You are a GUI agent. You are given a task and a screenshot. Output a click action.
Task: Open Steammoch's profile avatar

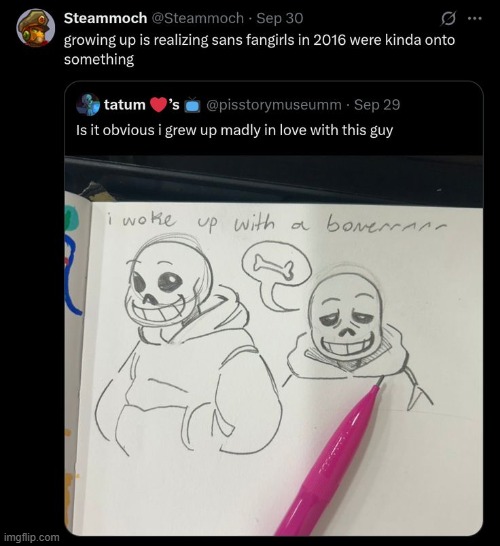pos(36,28)
